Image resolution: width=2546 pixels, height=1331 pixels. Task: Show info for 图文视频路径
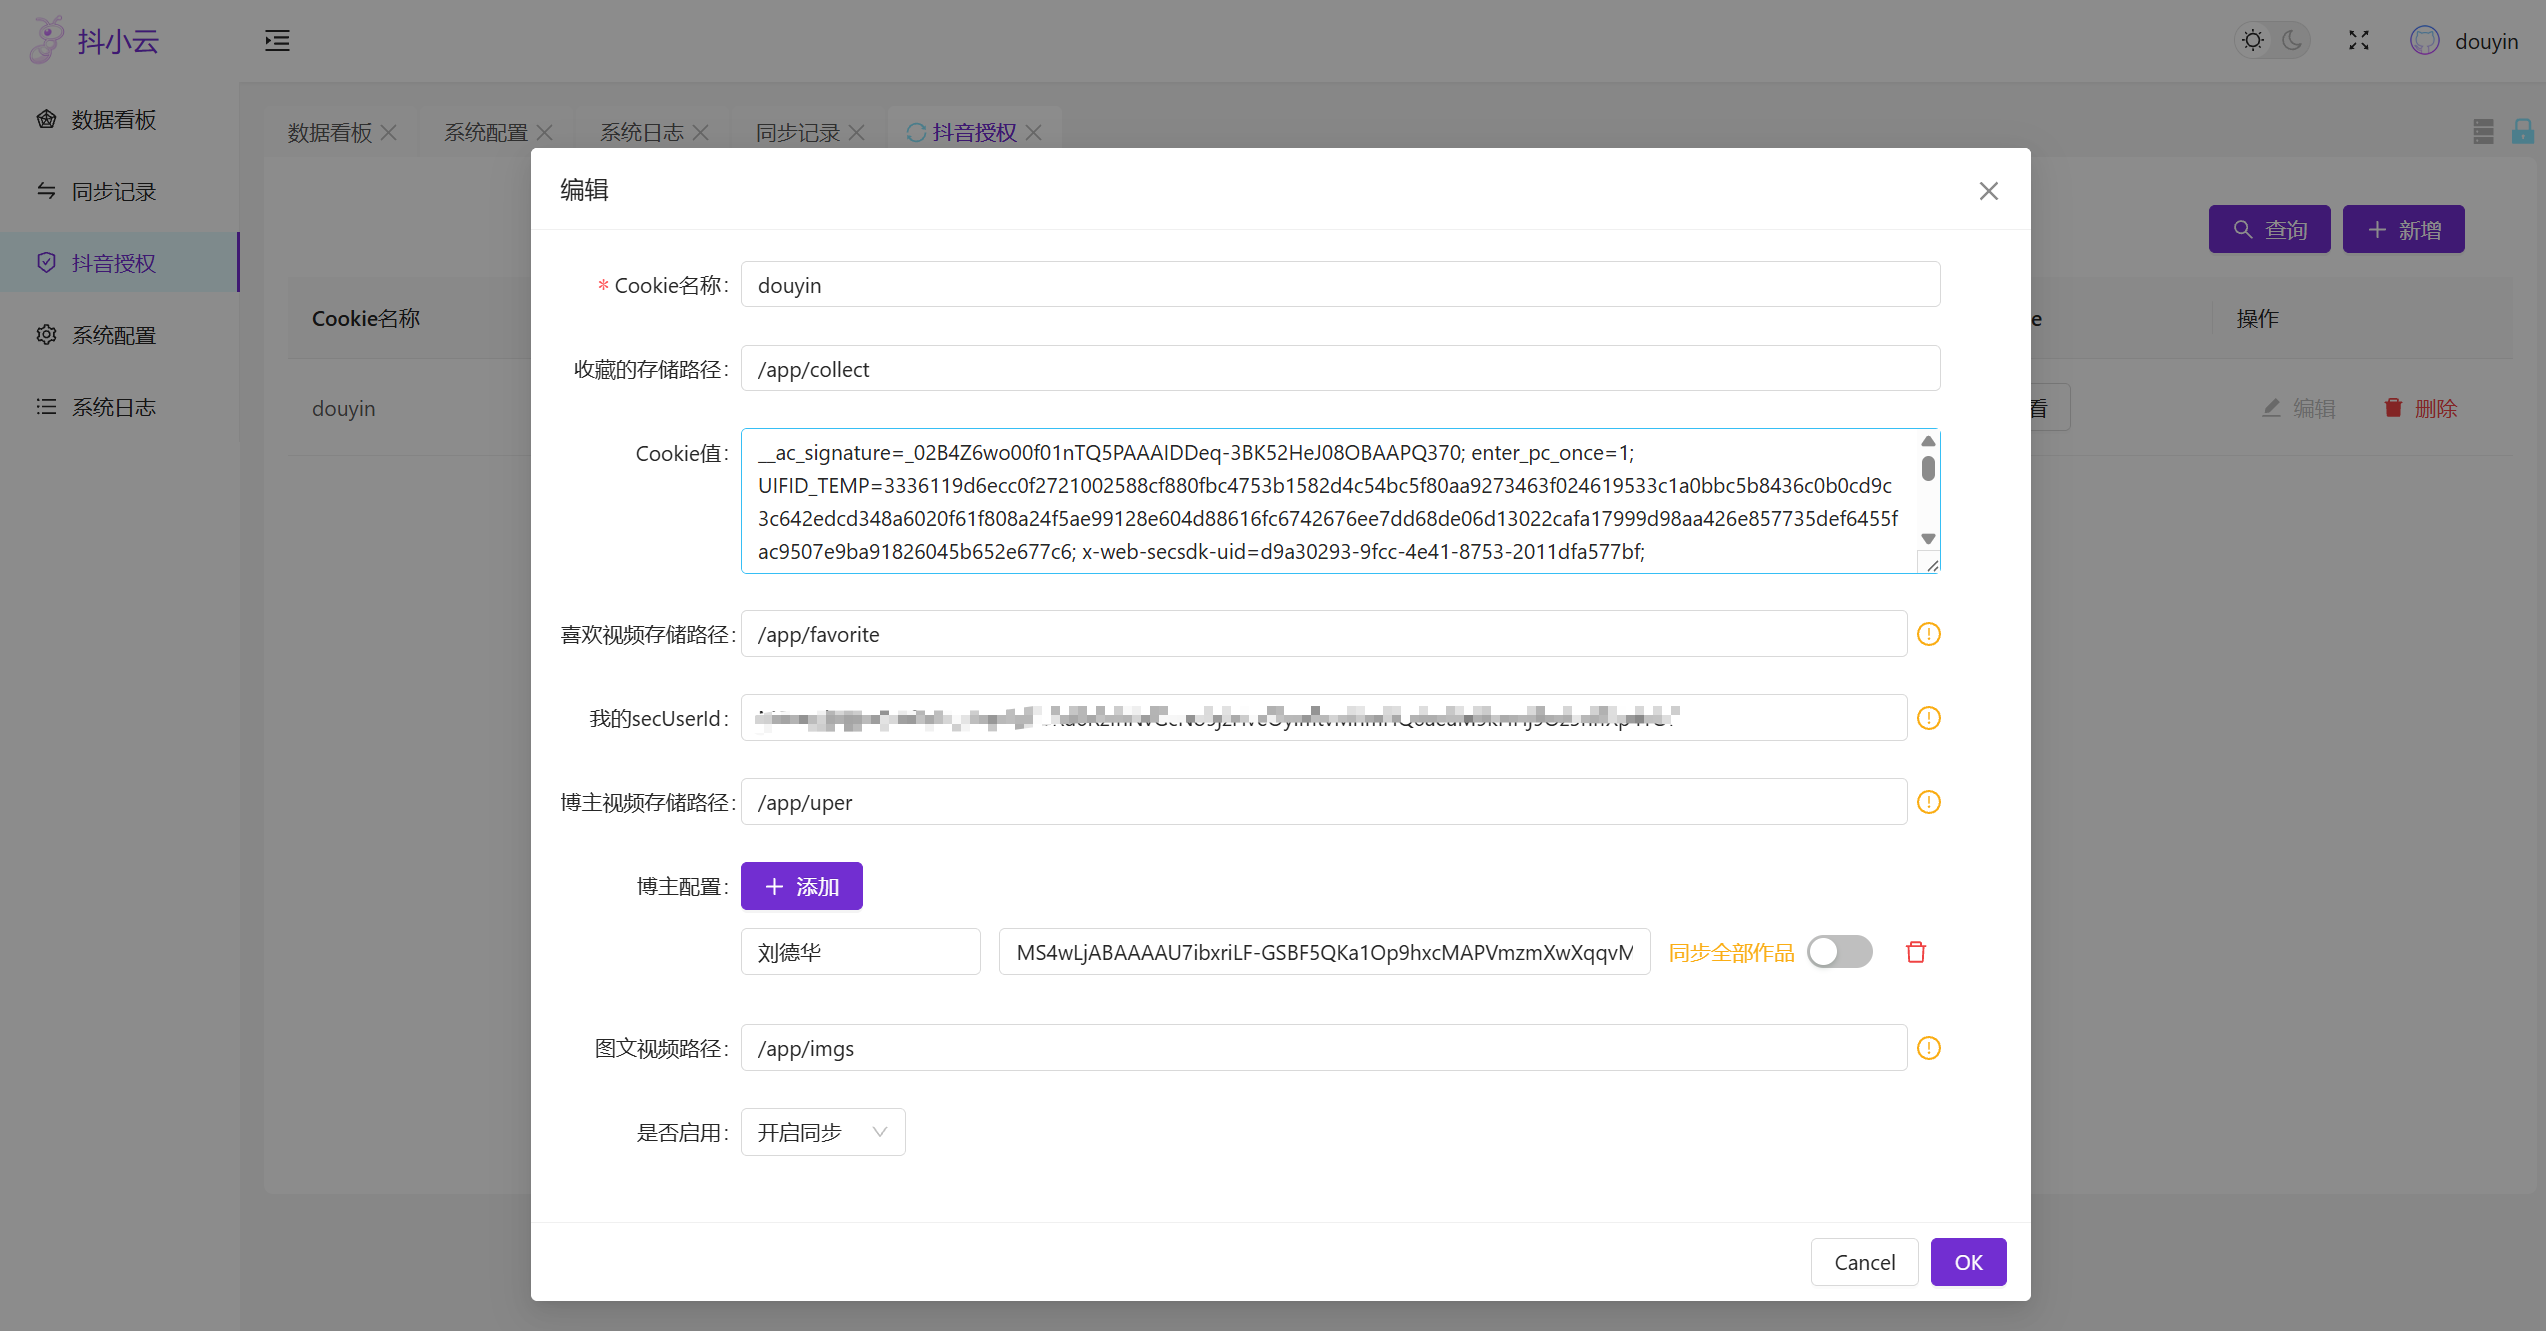[x=1929, y=1048]
